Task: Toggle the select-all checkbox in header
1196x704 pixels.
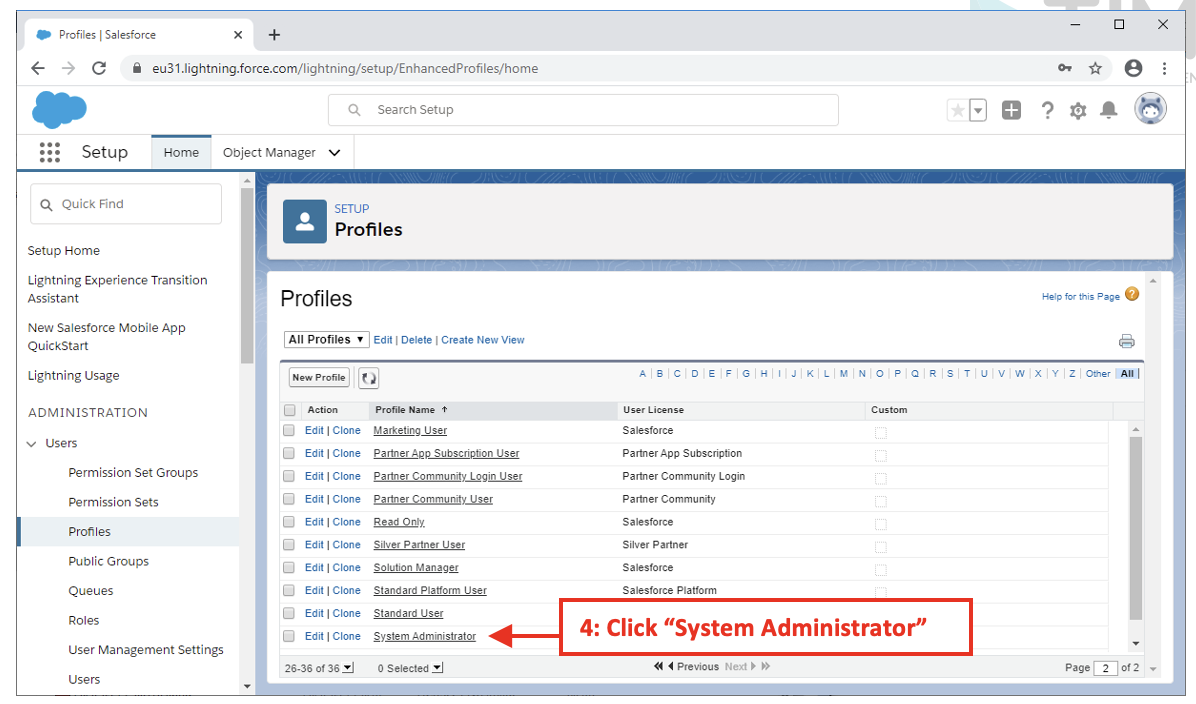Action: pyautogui.click(x=290, y=410)
